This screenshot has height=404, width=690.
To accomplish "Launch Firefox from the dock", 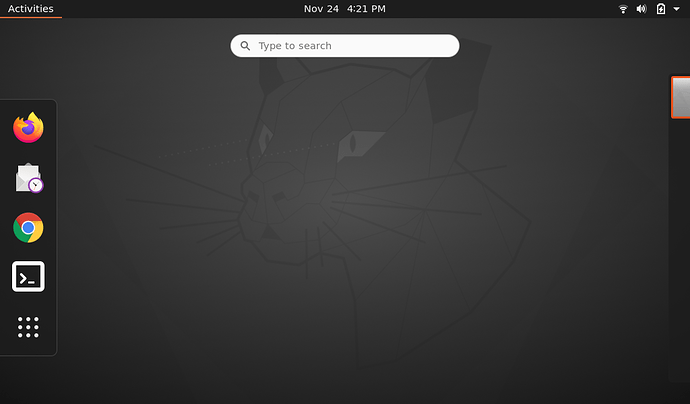I will click(28, 128).
